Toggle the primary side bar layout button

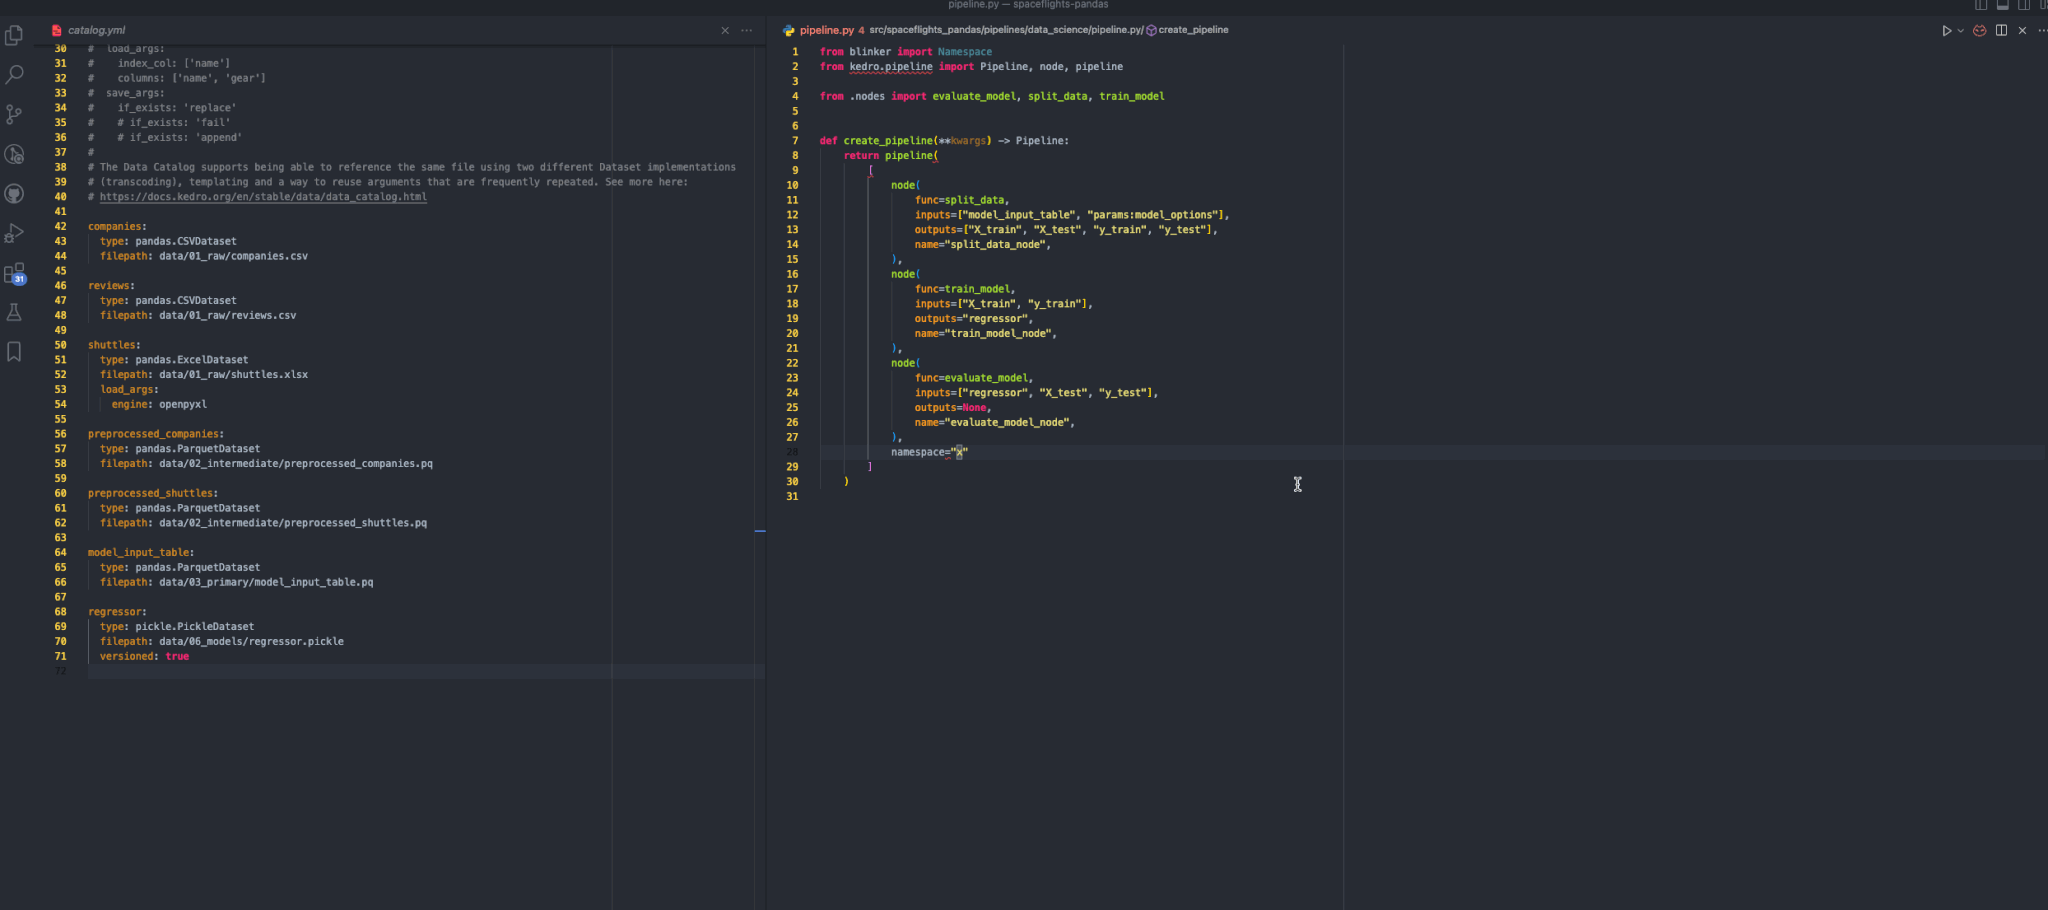tap(1980, 5)
